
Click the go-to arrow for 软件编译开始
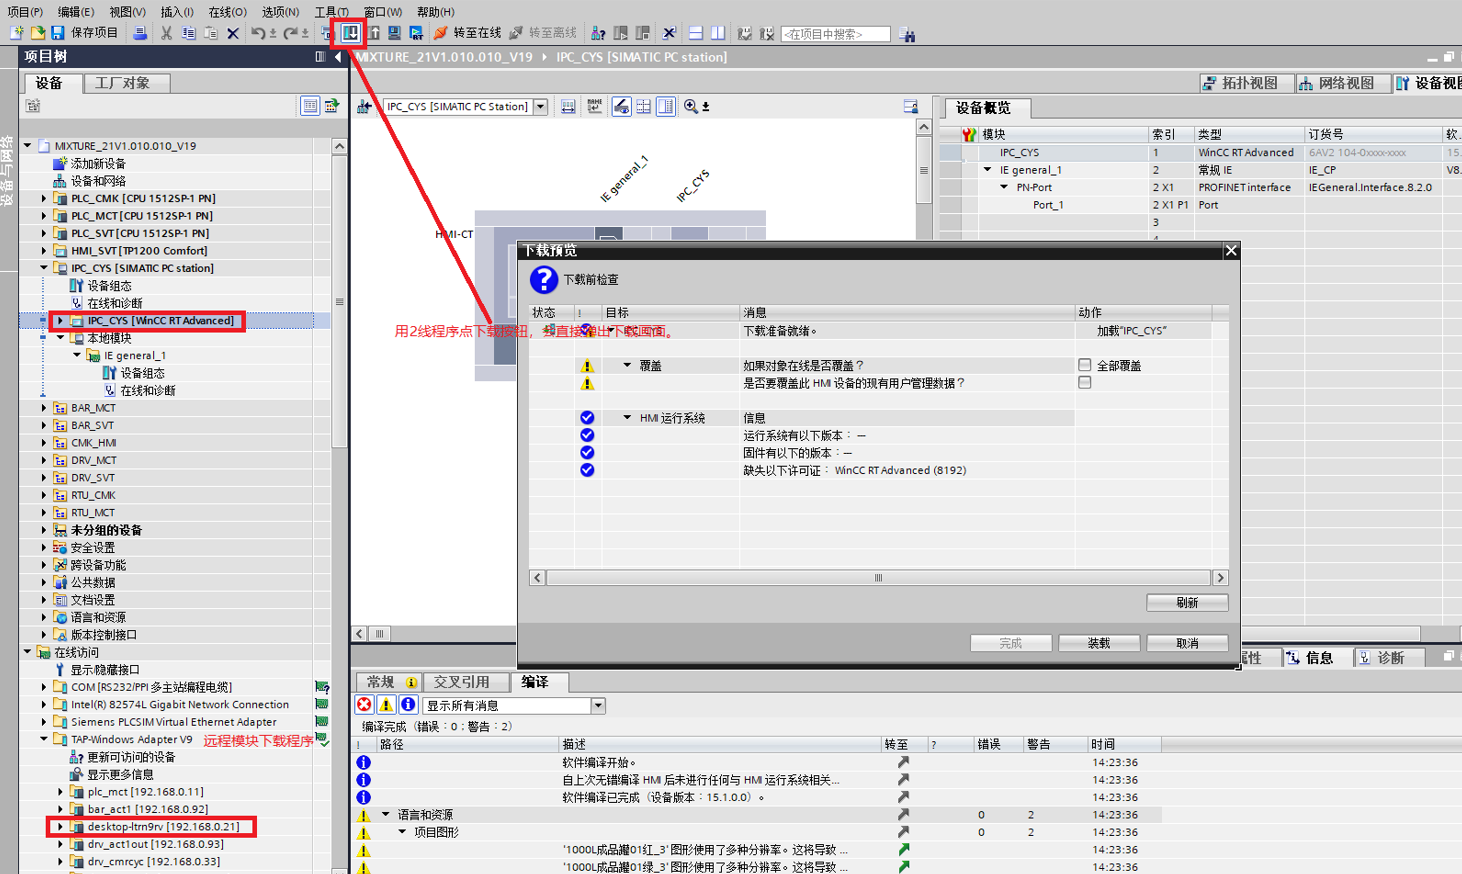coord(903,762)
